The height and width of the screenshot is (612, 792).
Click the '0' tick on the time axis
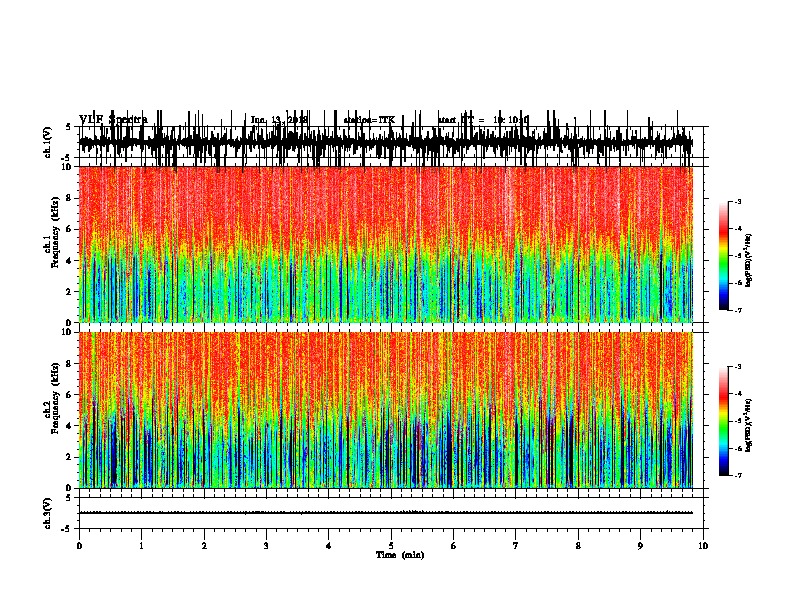79,546
